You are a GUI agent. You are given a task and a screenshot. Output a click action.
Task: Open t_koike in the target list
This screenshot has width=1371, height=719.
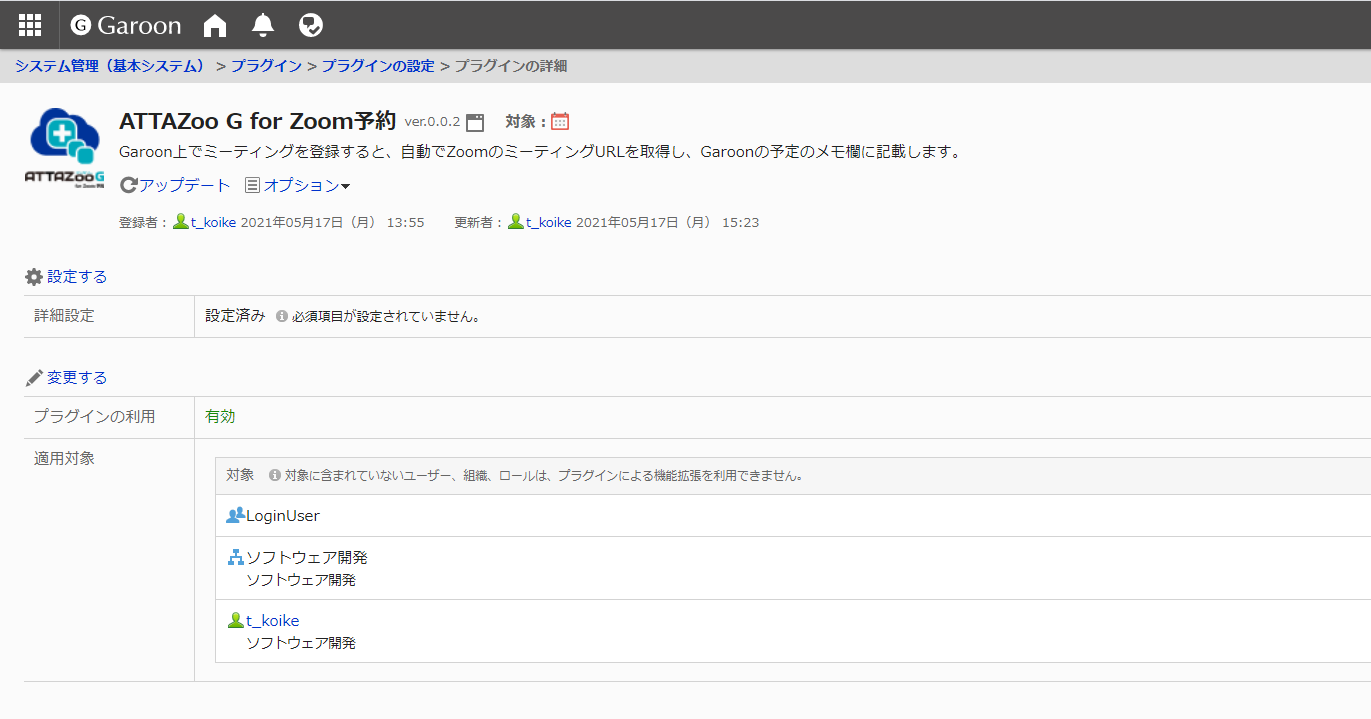coord(272,621)
